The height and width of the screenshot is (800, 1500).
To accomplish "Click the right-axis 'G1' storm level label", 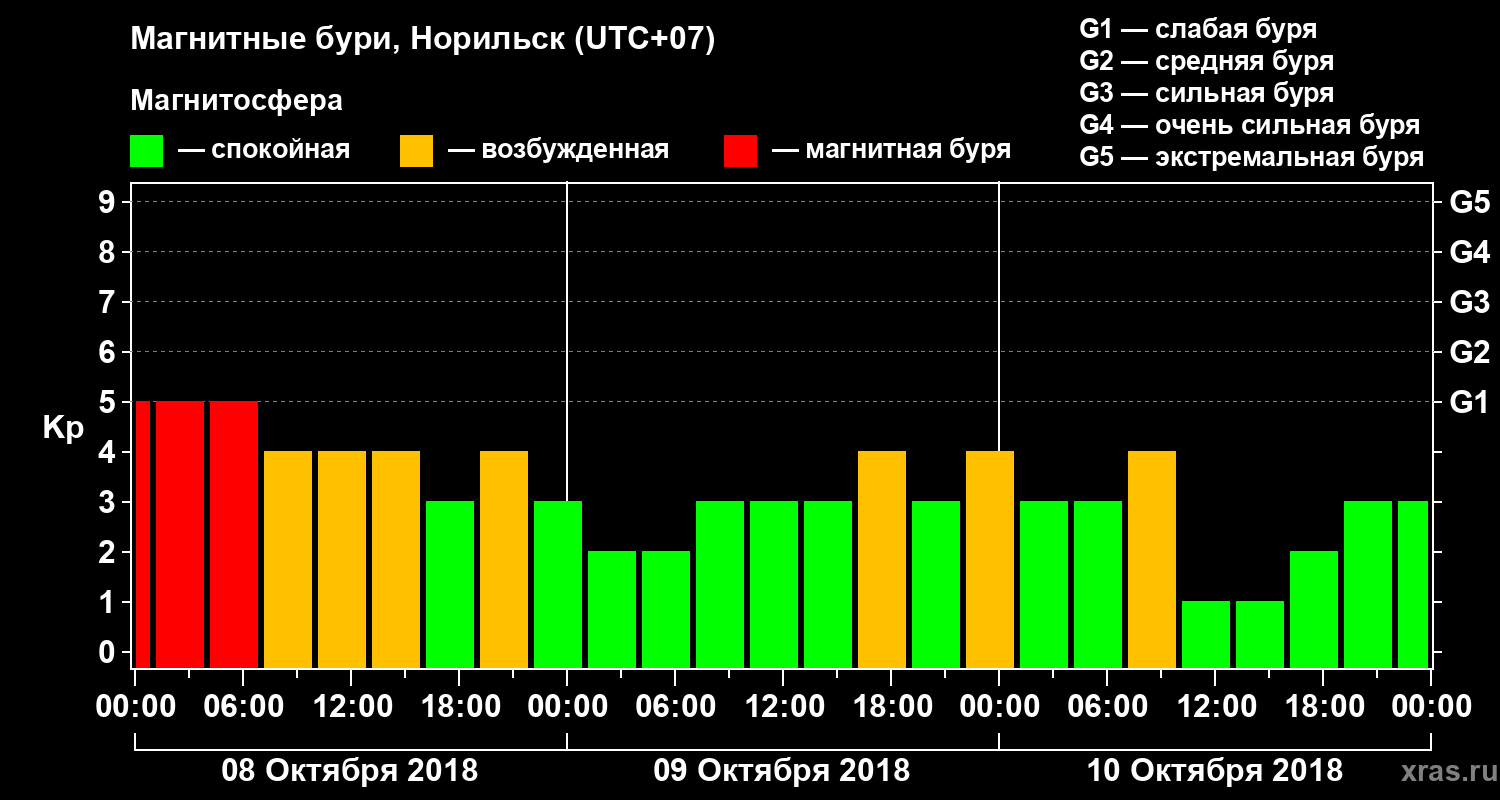I will pyautogui.click(x=1469, y=402).
